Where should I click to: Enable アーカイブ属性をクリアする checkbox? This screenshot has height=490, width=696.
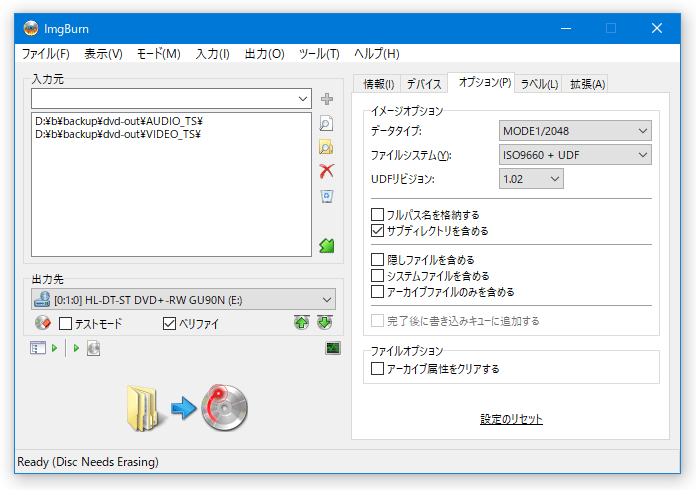pyautogui.click(x=377, y=369)
